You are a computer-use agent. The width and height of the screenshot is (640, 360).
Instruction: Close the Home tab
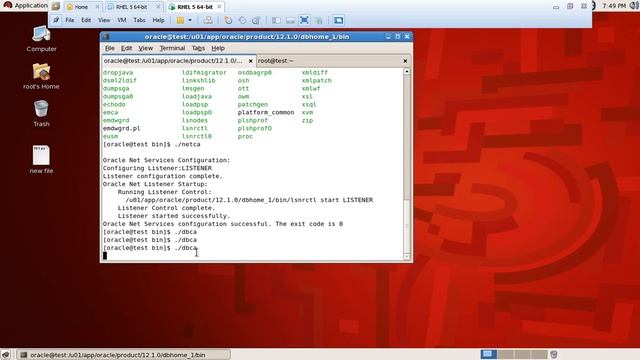(x=97, y=7)
